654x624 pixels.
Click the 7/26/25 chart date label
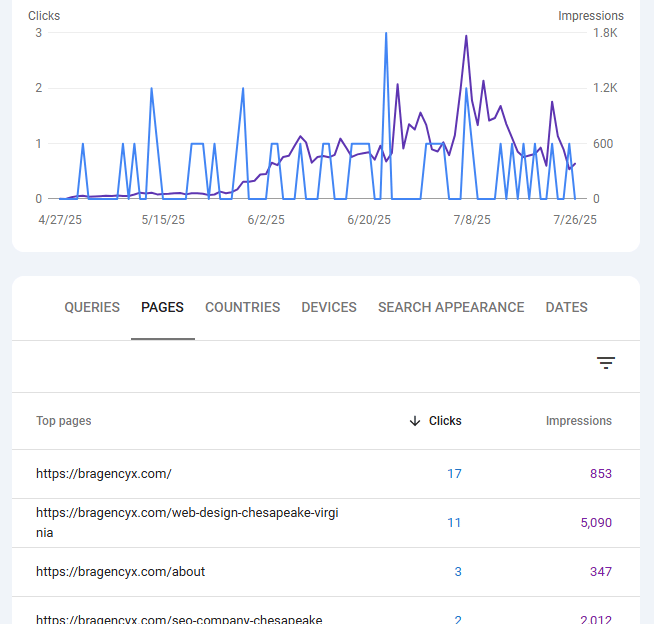click(575, 220)
